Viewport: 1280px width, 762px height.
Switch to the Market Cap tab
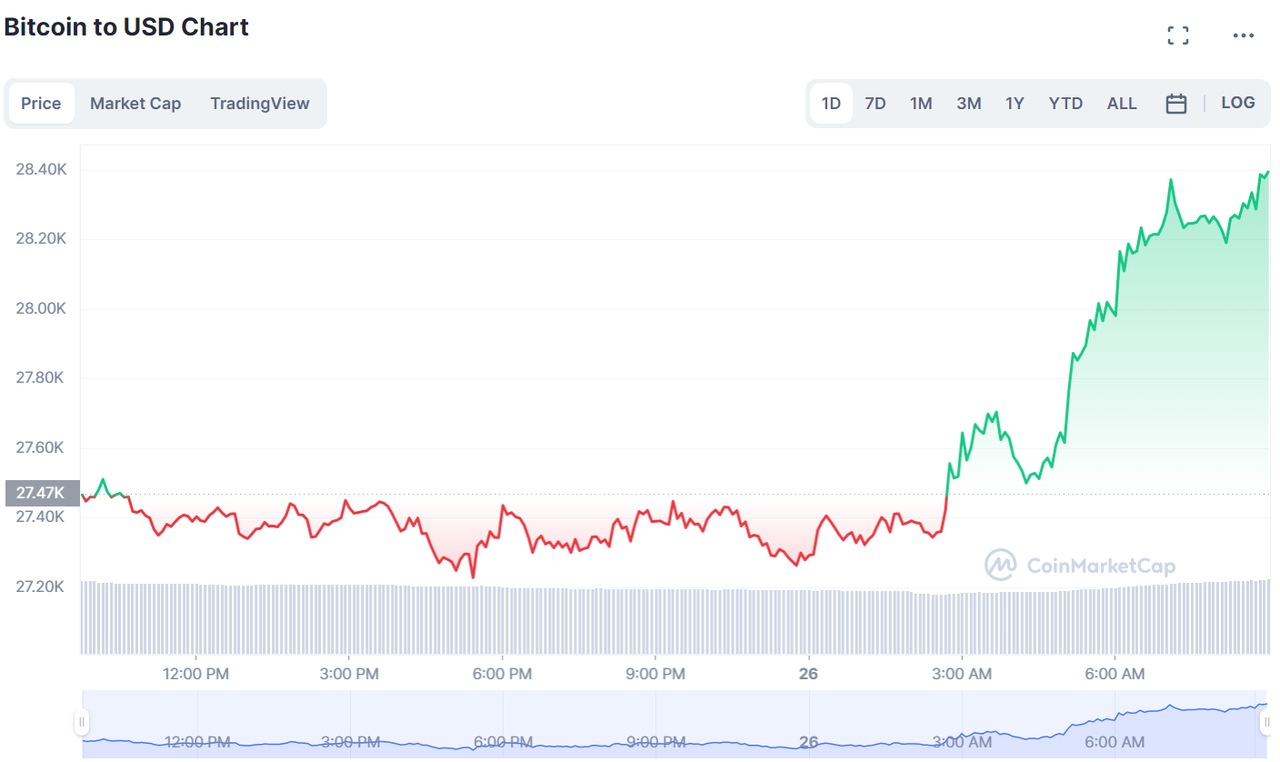coord(135,103)
